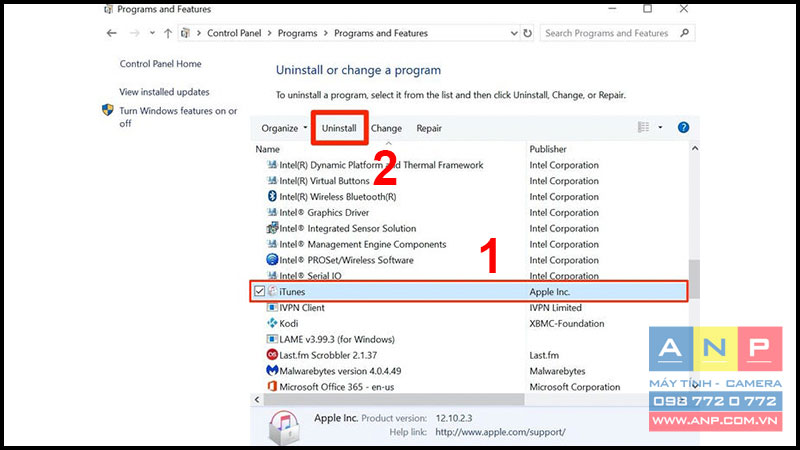Refresh the Programs and Features list
Viewport: 800px width, 450px height.
pos(527,33)
